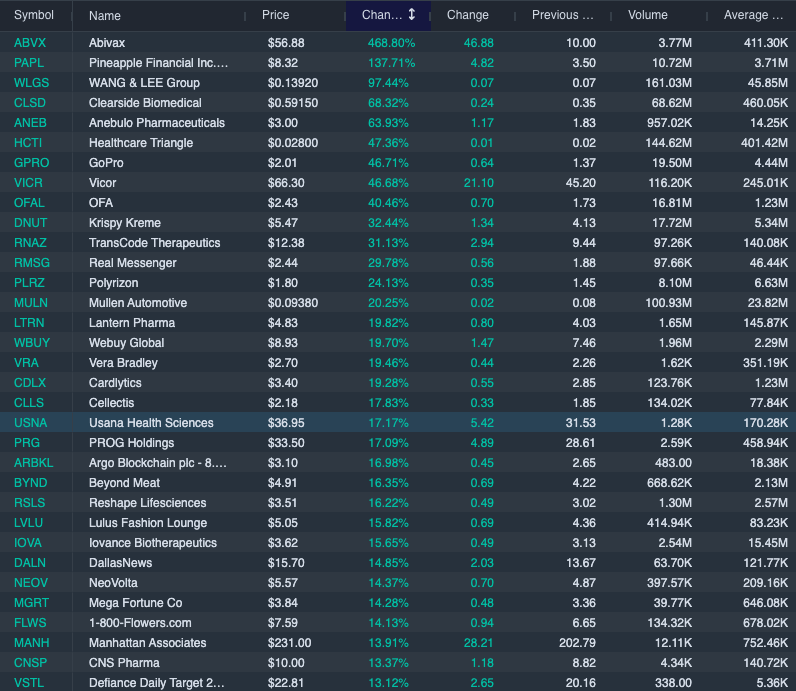Click the GoPro price $2.01
The width and height of the screenshot is (796, 691).
(x=282, y=162)
